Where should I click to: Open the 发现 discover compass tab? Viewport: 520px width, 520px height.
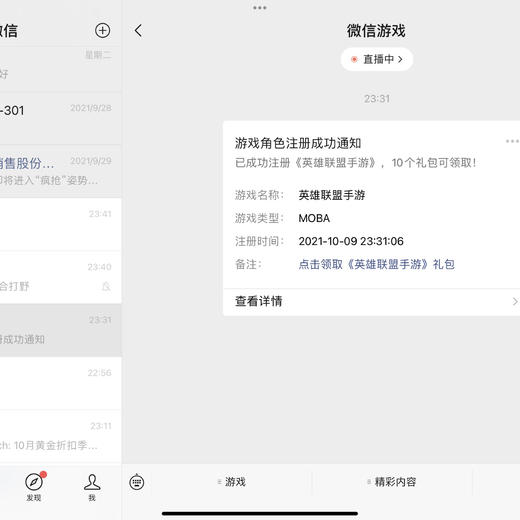pyautogui.click(x=34, y=486)
